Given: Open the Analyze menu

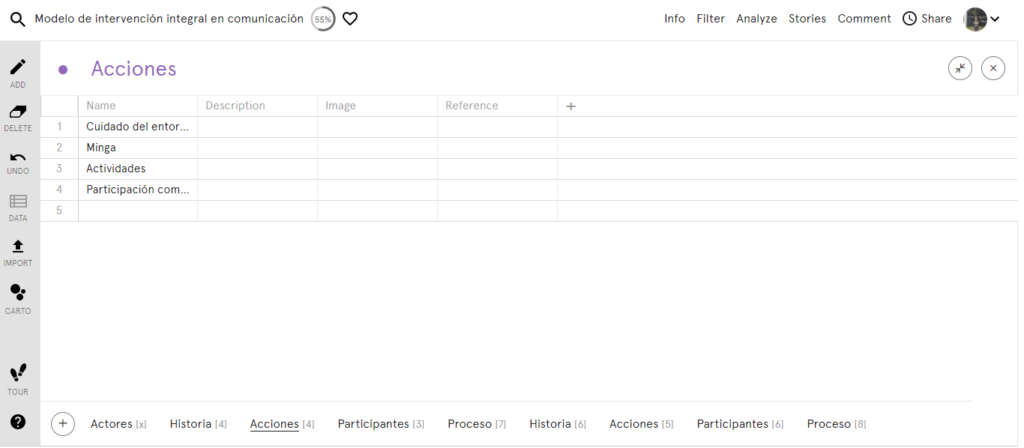Looking at the screenshot, I should coord(756,19).
